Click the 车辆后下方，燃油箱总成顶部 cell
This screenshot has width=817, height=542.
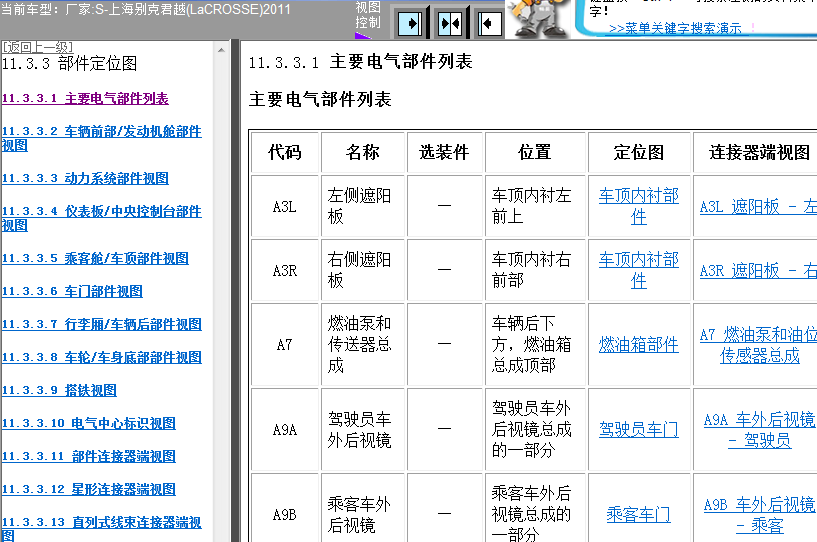pos(535,344)
